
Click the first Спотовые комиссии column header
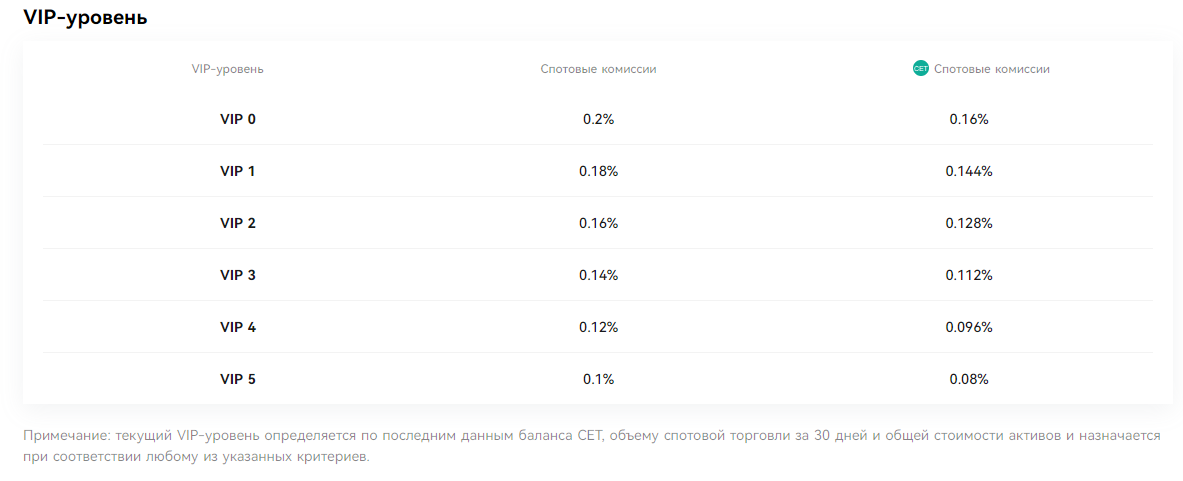[598, 69]
